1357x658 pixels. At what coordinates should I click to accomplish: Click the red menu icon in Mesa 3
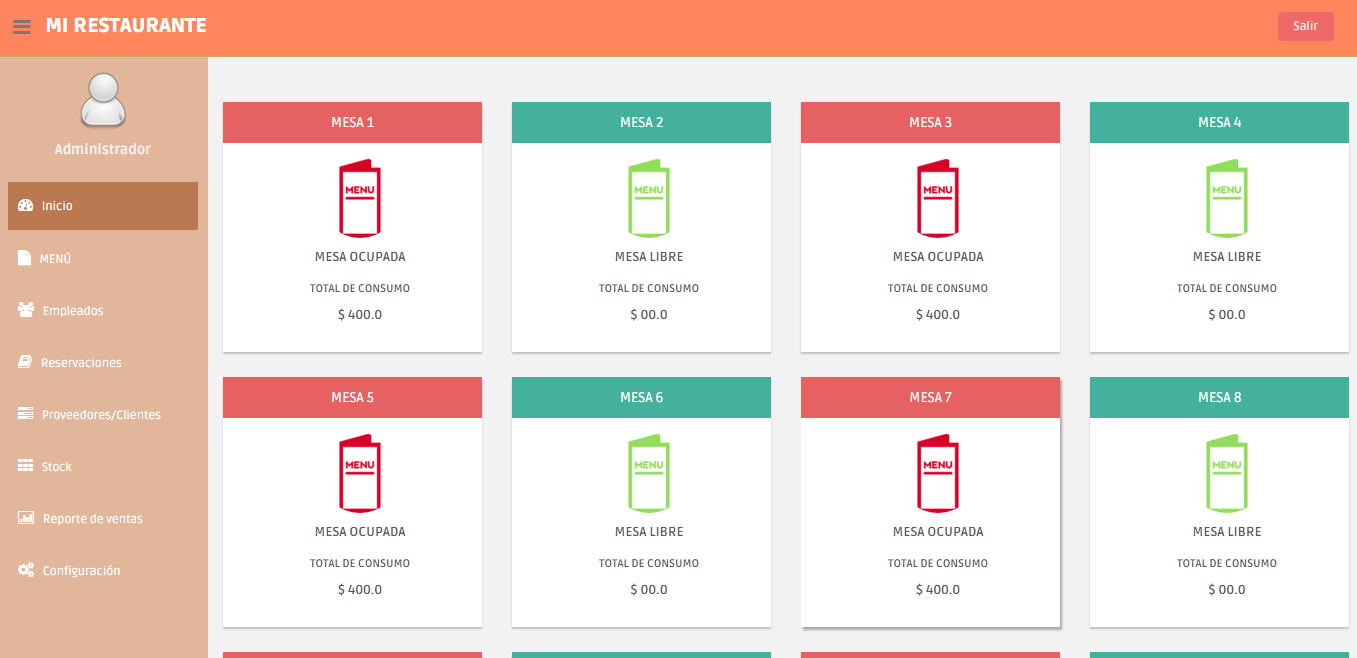click(x=937, y=198)
